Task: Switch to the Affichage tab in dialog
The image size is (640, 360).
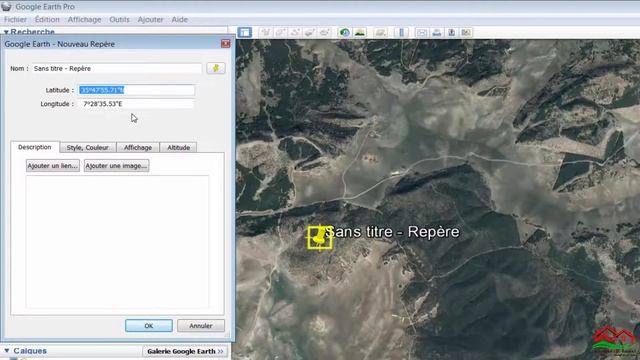Action: (x=138, y=147)
